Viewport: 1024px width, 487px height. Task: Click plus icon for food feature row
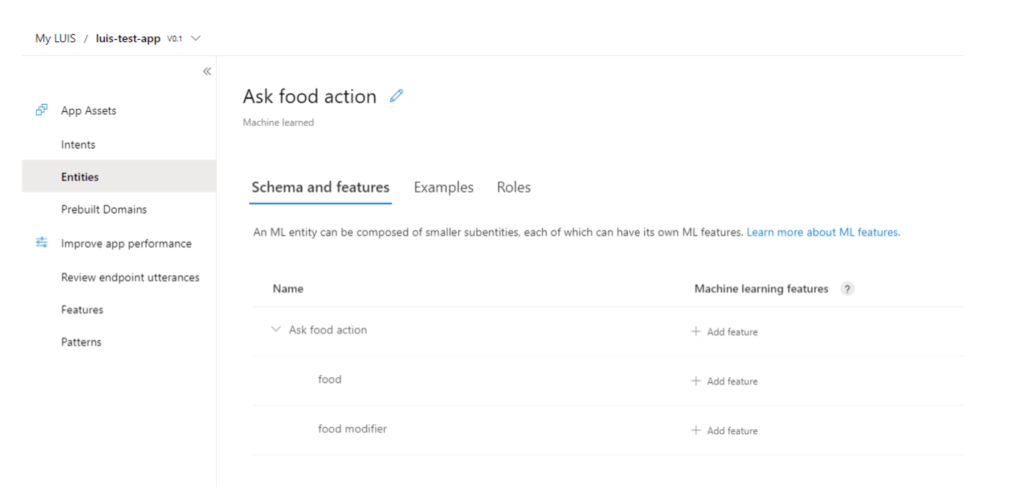click(x=695, y=381)
